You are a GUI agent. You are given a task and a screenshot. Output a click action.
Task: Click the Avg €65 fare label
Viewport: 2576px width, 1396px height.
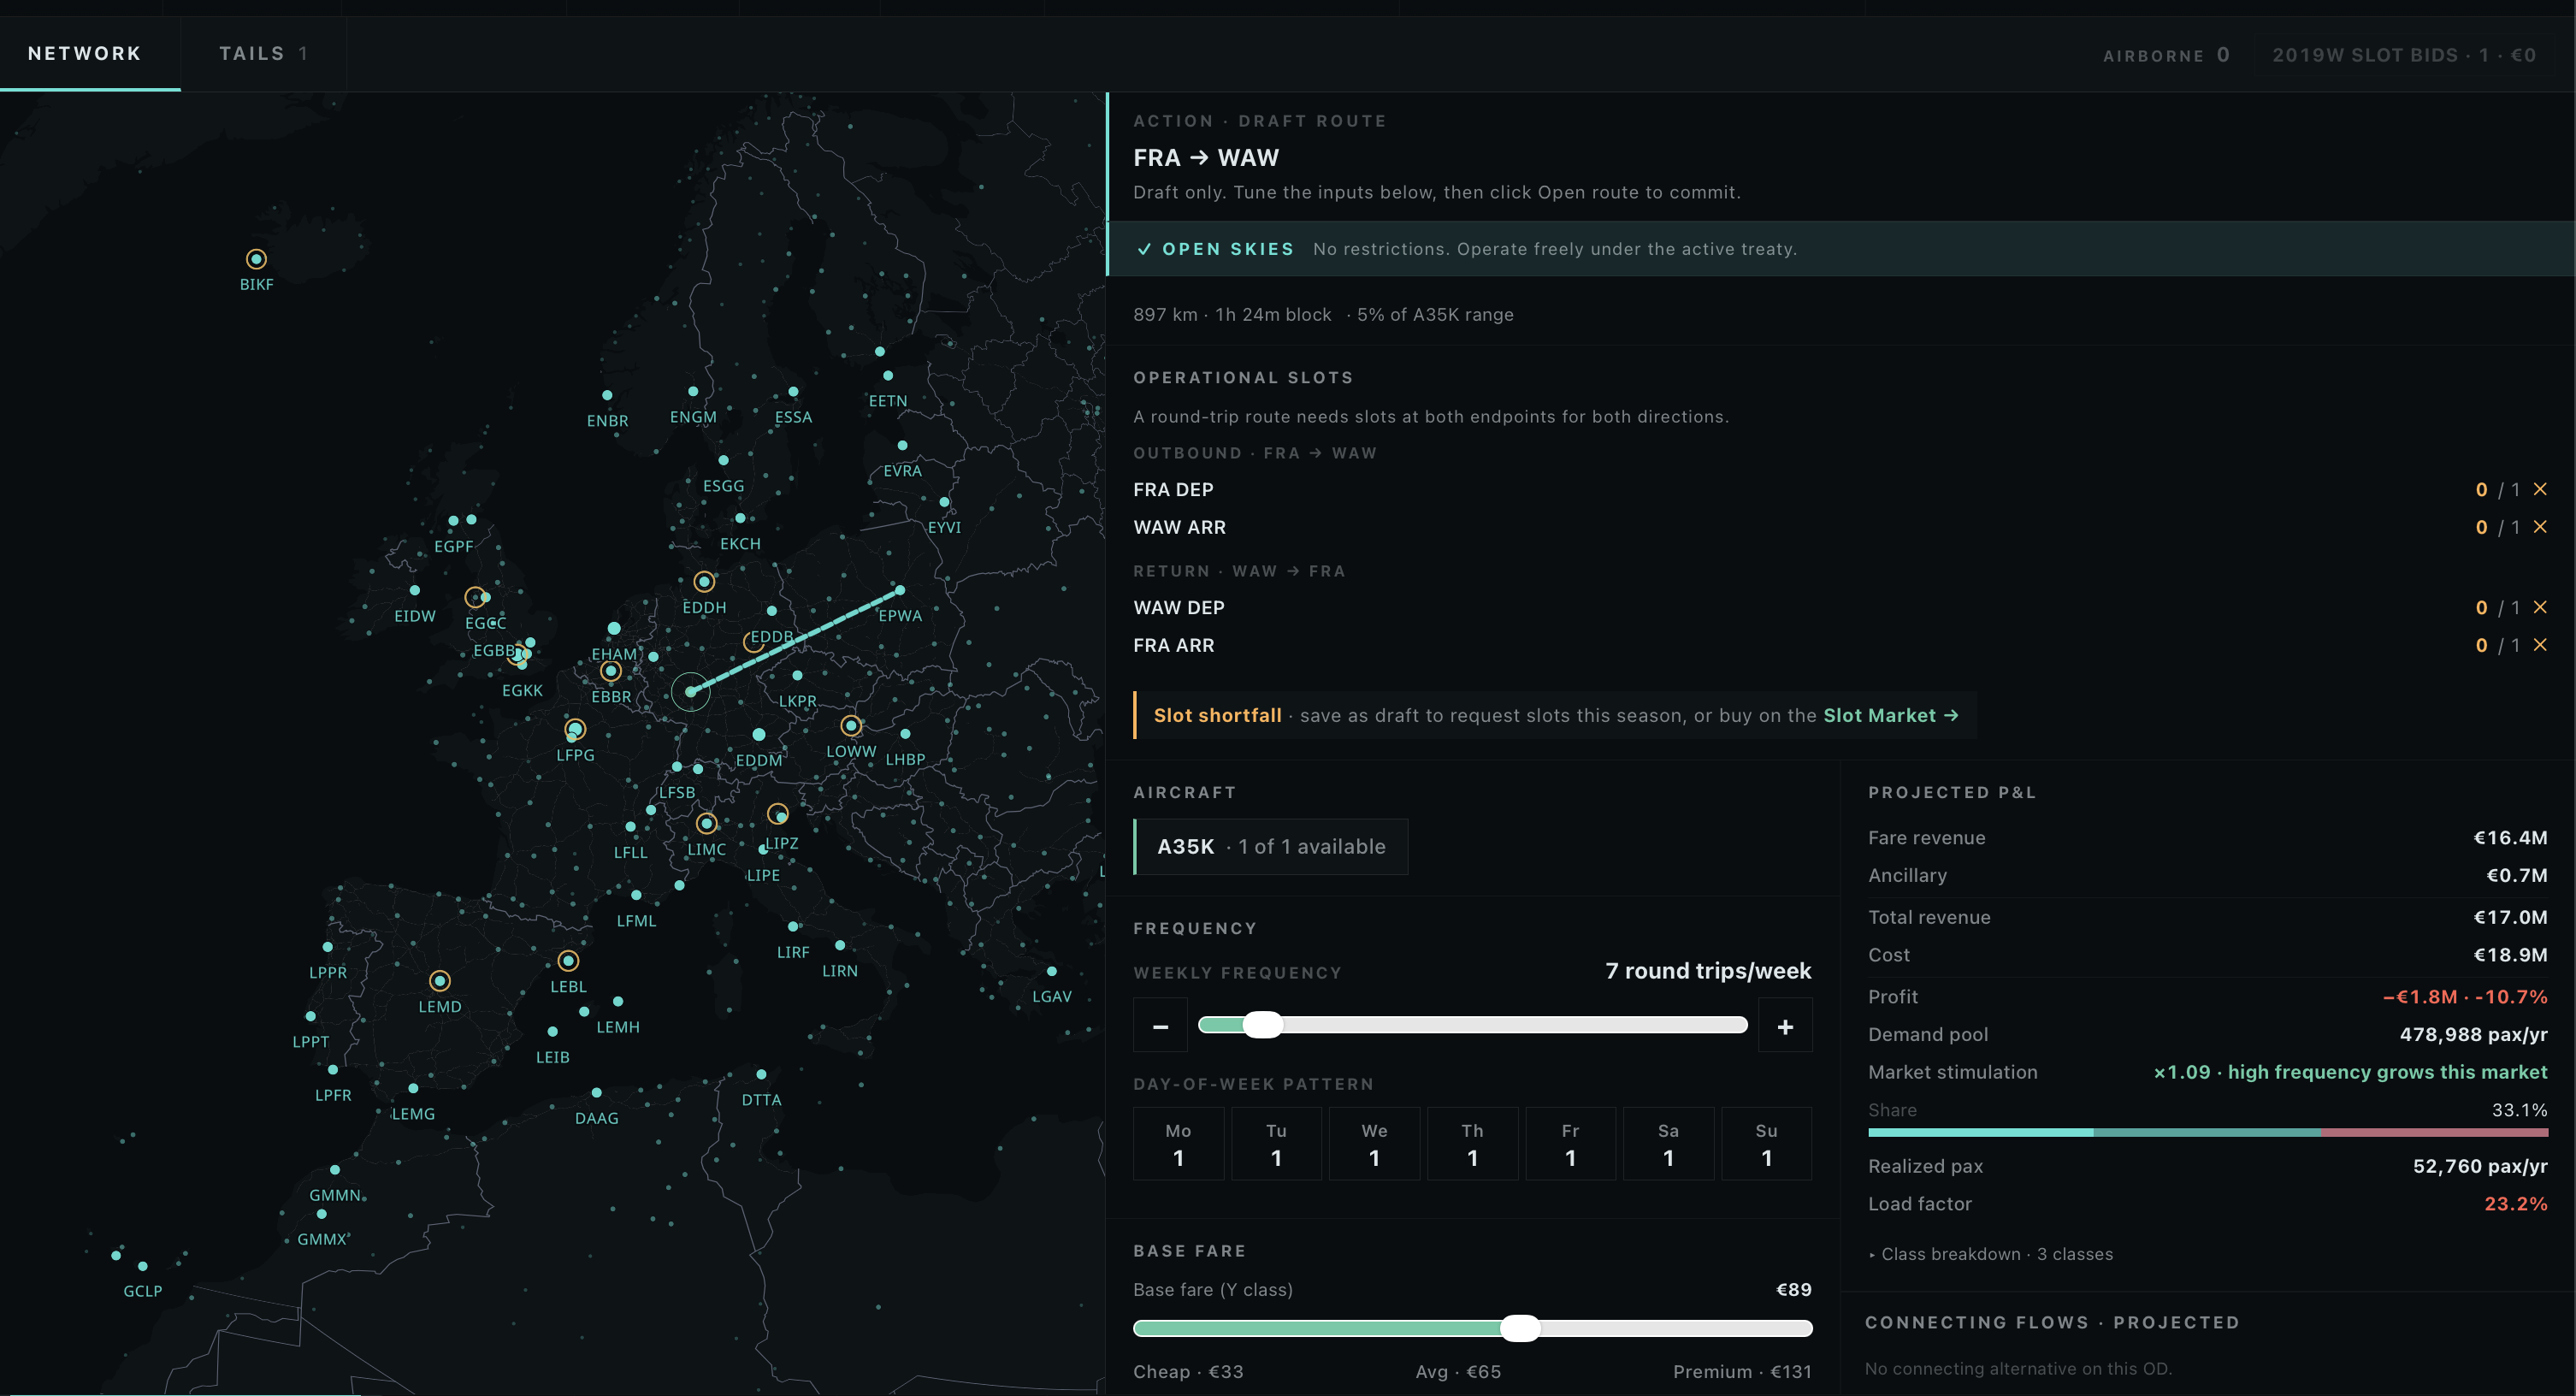[1458, 1372]
